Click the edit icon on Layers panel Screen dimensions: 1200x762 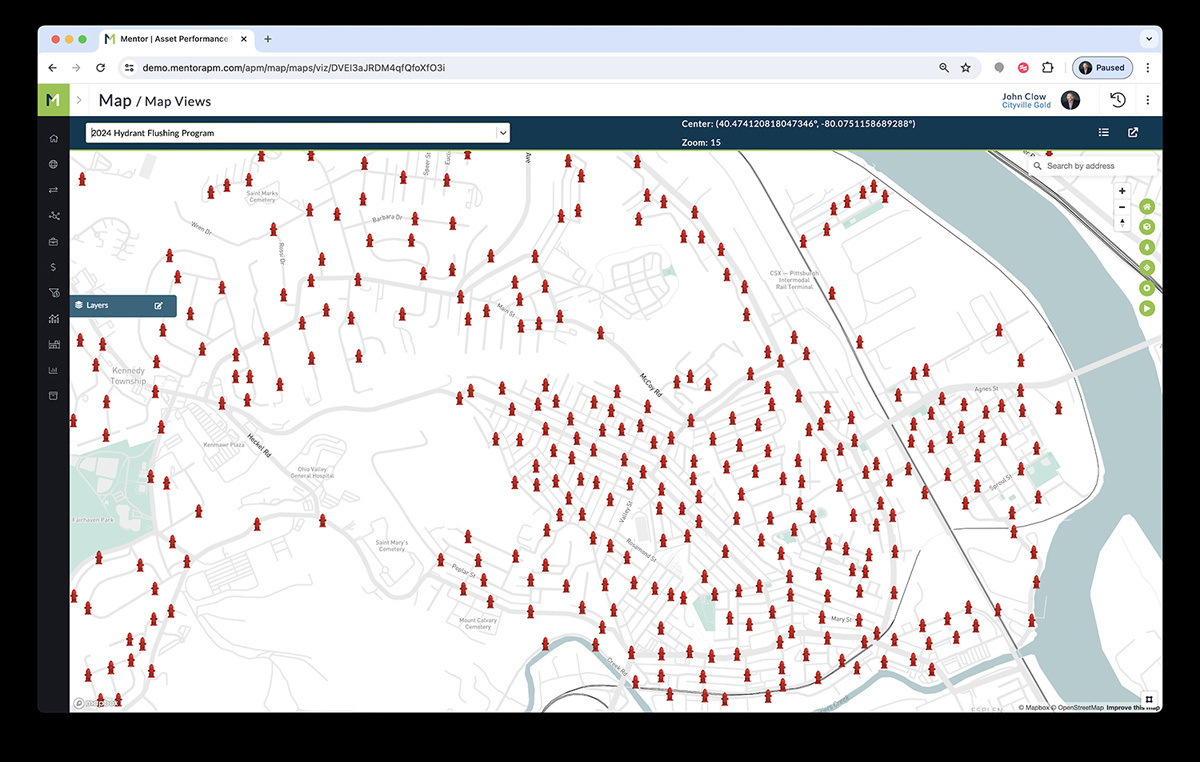(158, 306)
